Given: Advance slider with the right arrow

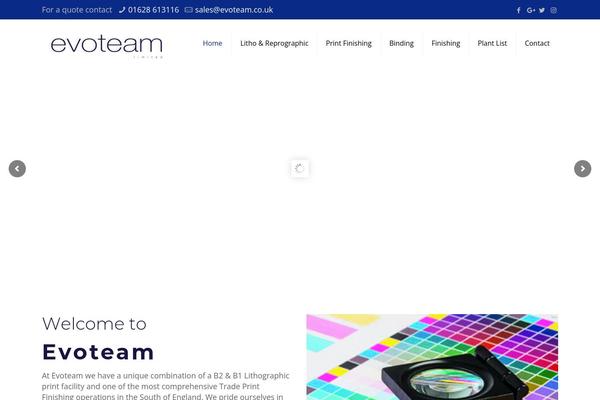Looking at the screenshot, I should [x=582, y=168].
